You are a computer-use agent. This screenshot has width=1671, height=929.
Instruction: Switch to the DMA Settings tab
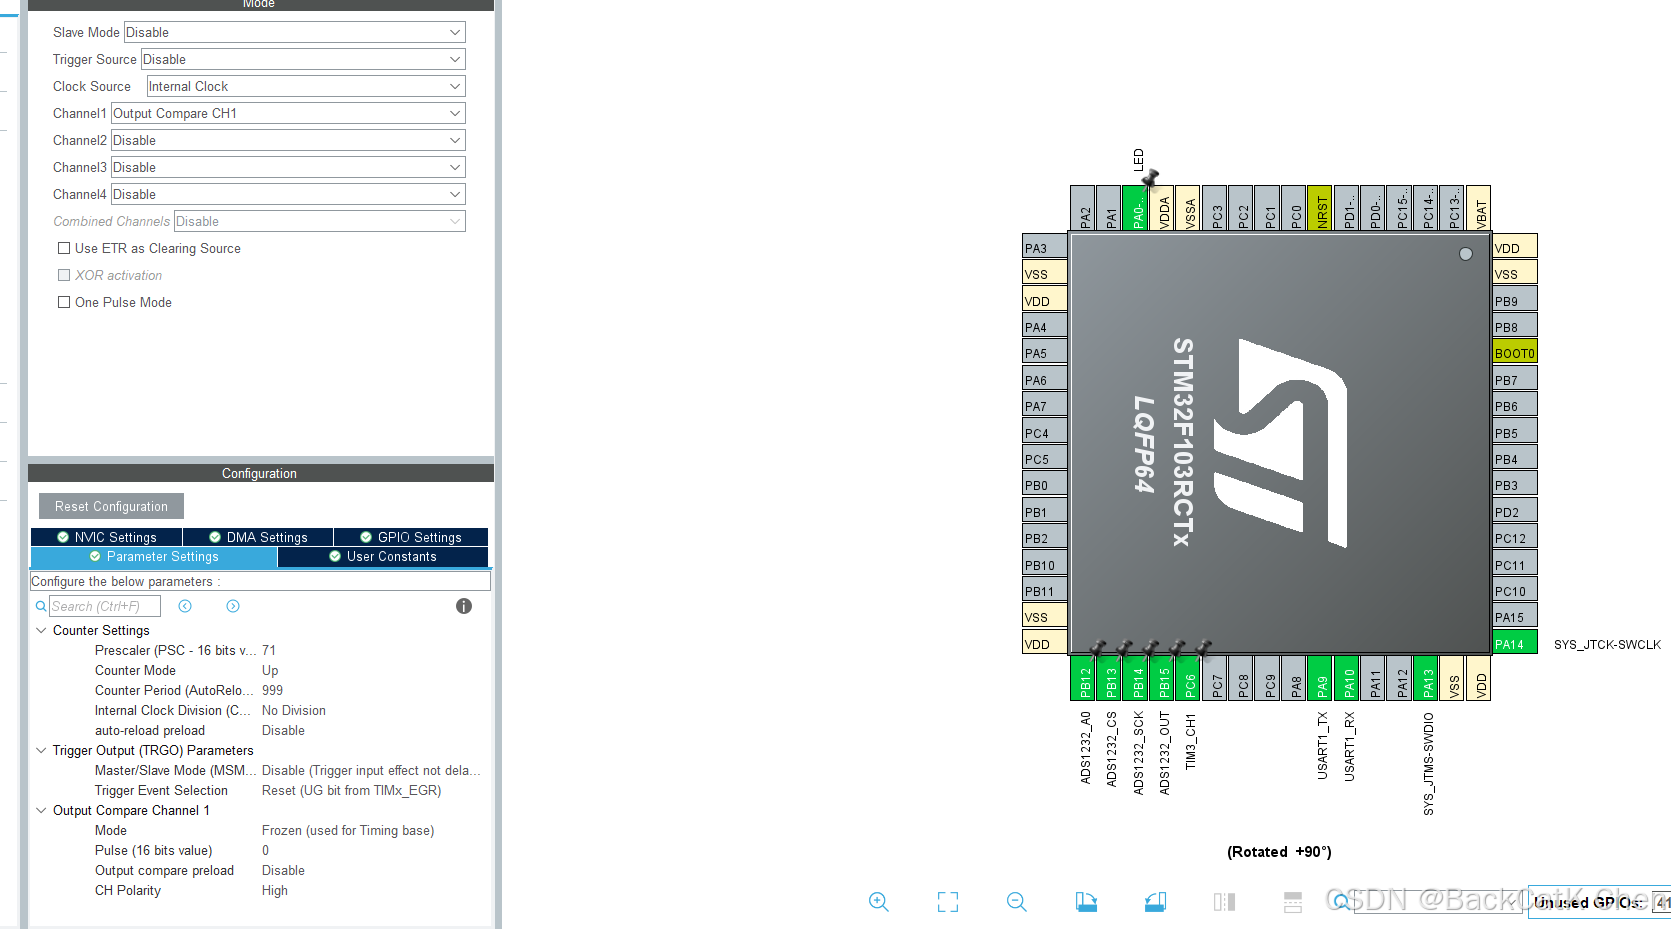point(258,537)
